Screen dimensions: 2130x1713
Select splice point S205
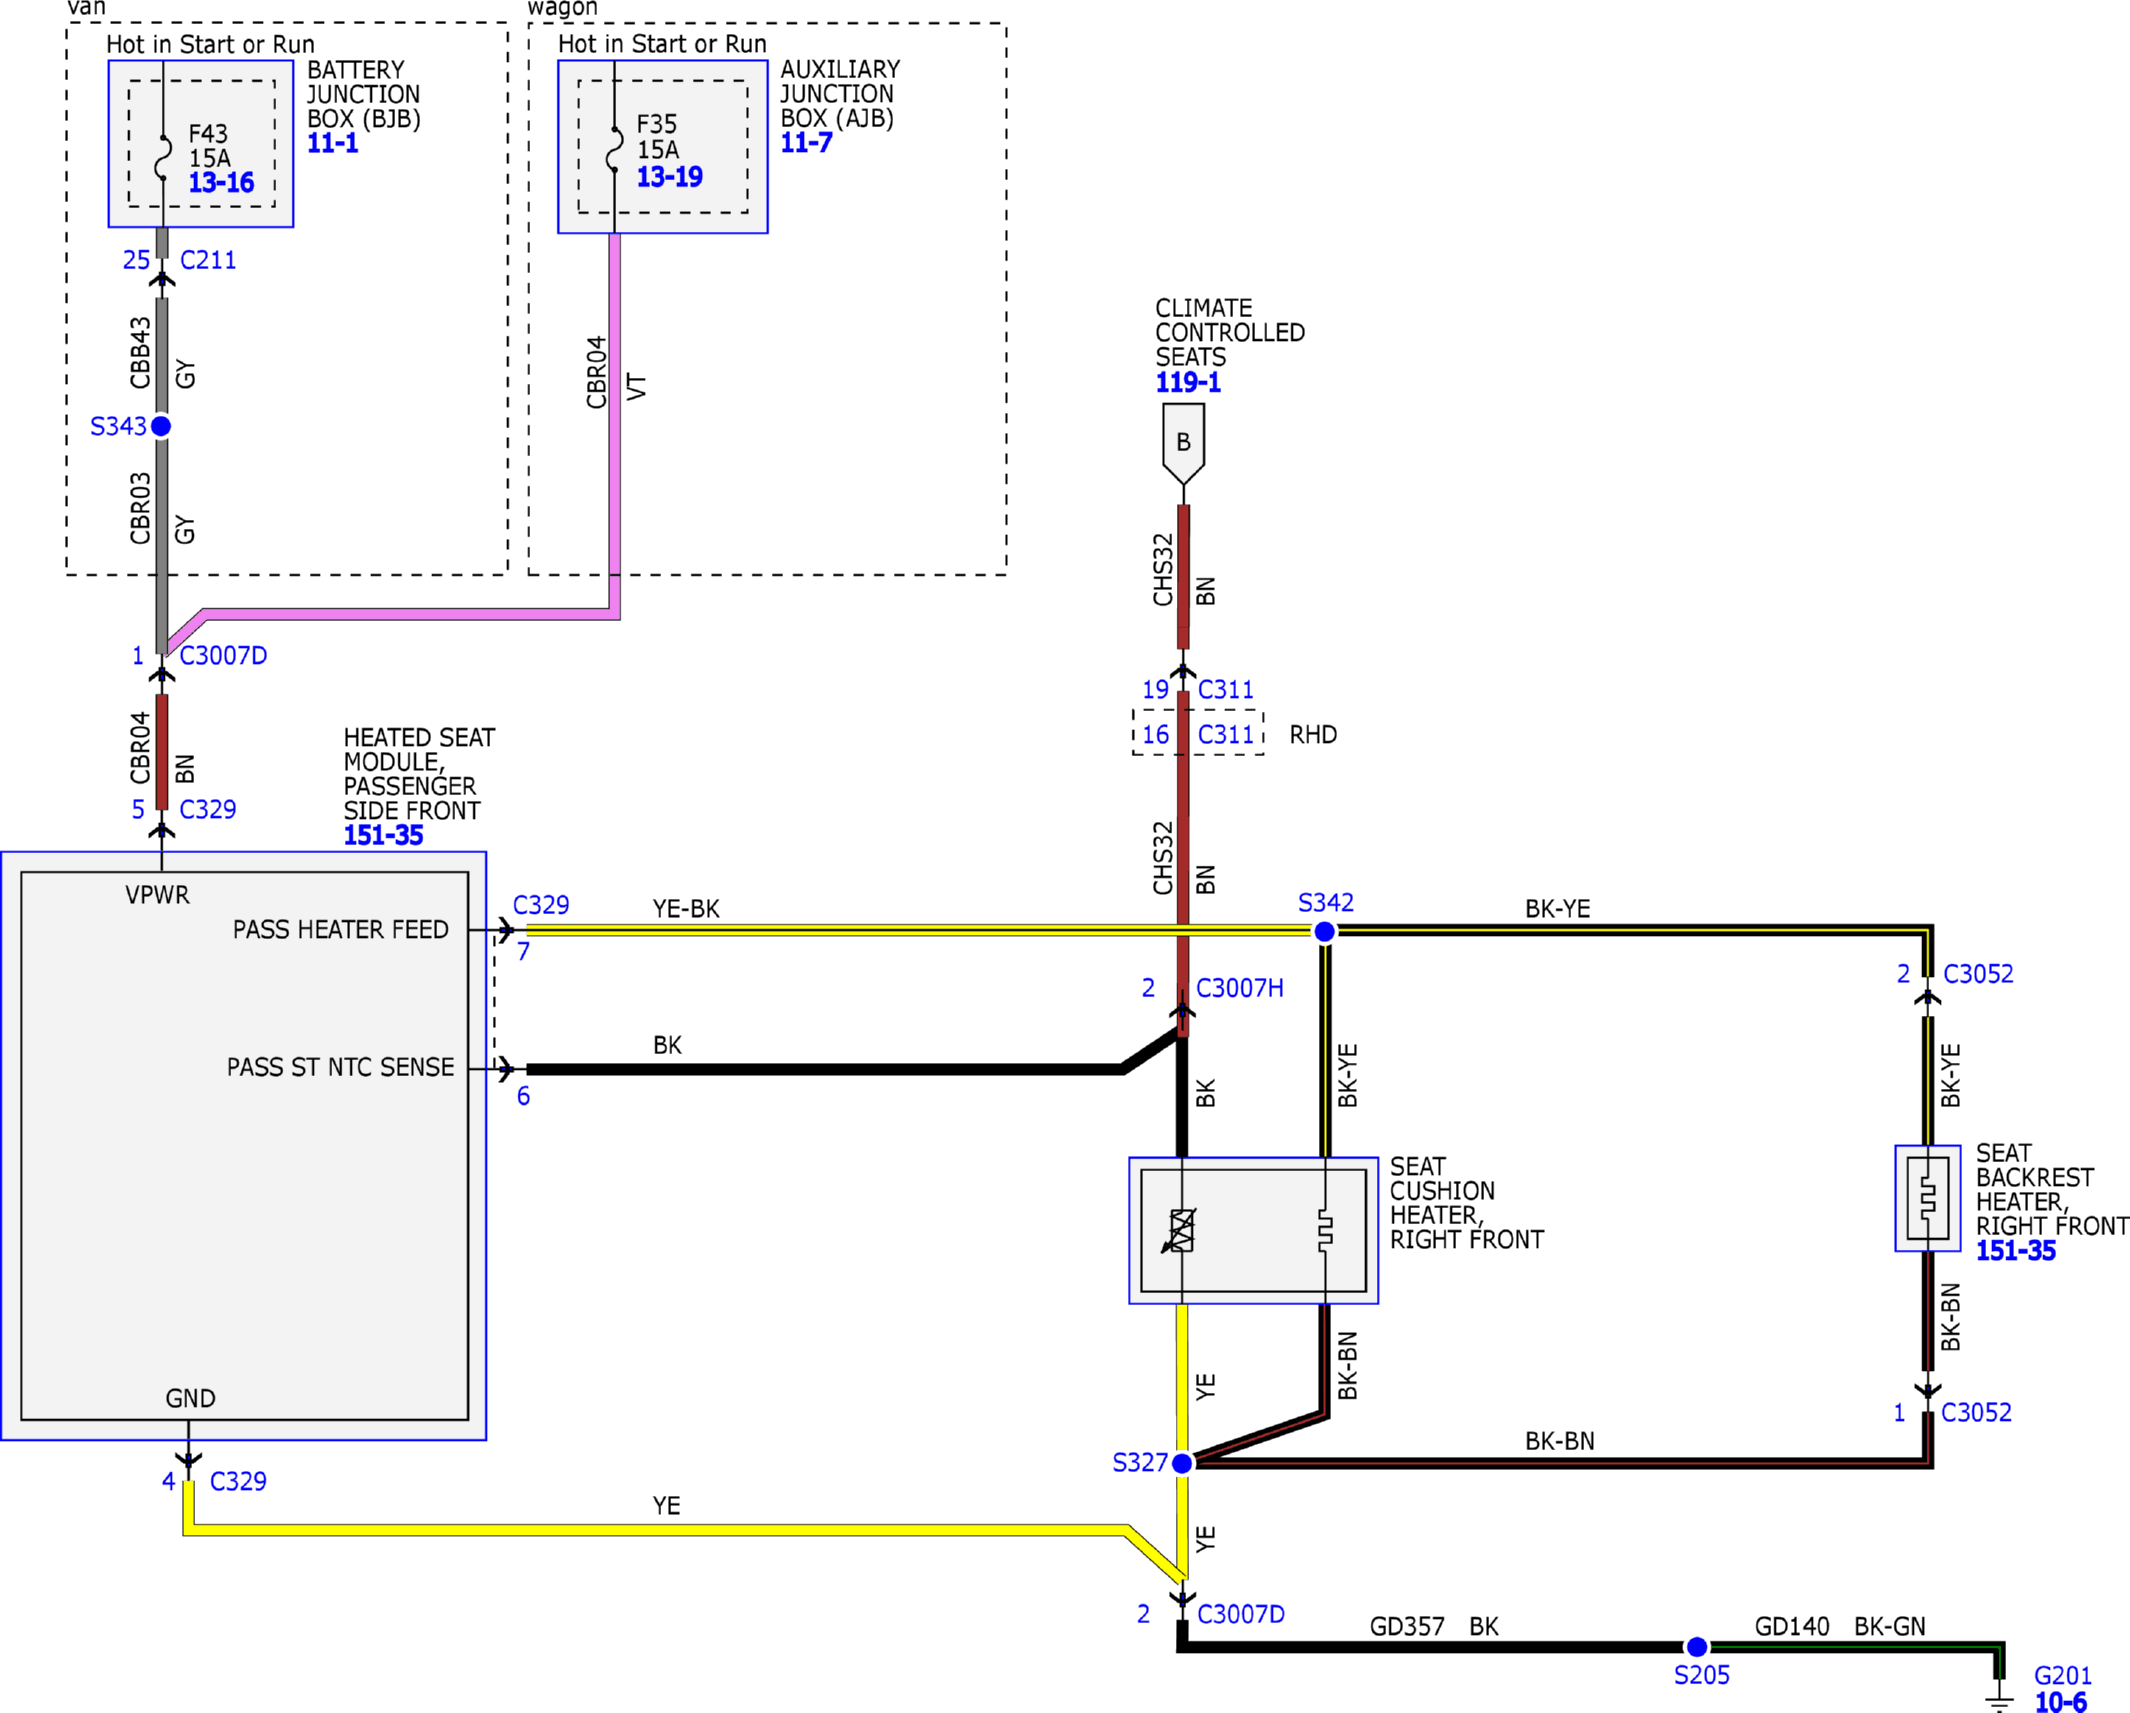click(1697, 1647)
